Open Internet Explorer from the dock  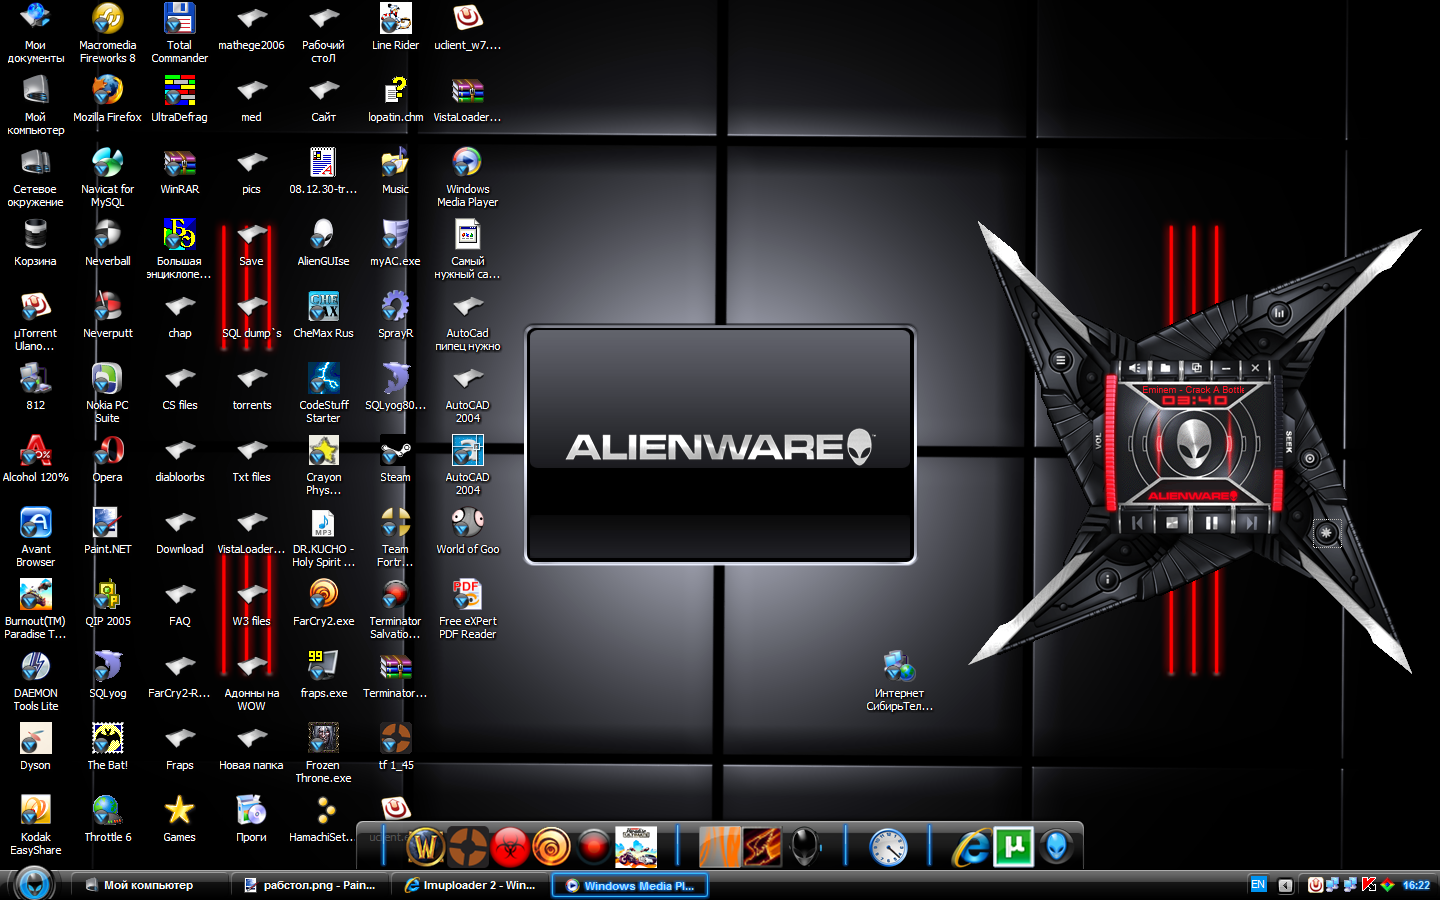click(x=970, y=847)
